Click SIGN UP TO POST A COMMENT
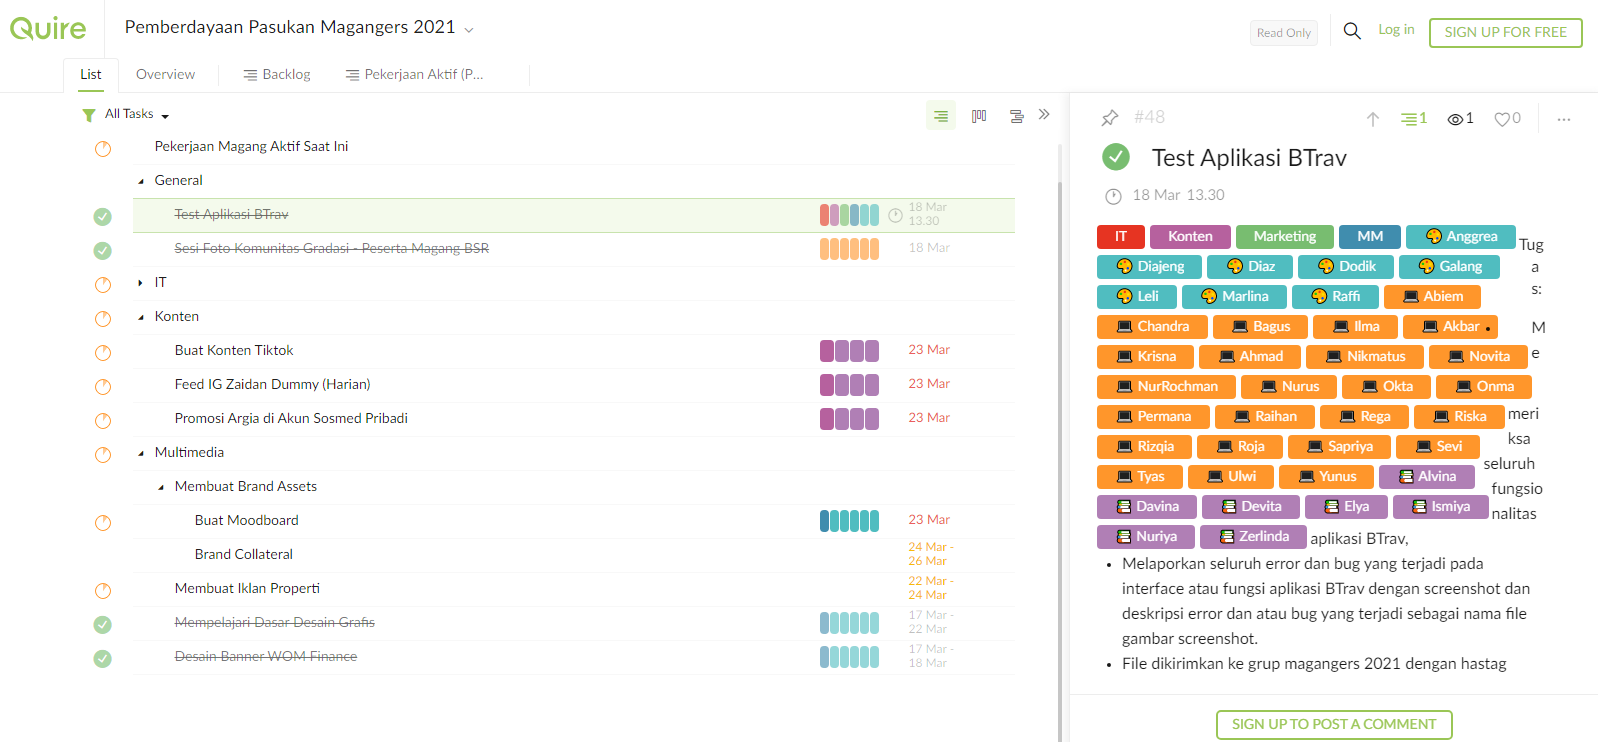The image size is (1598, 742). click(1334, 724)
